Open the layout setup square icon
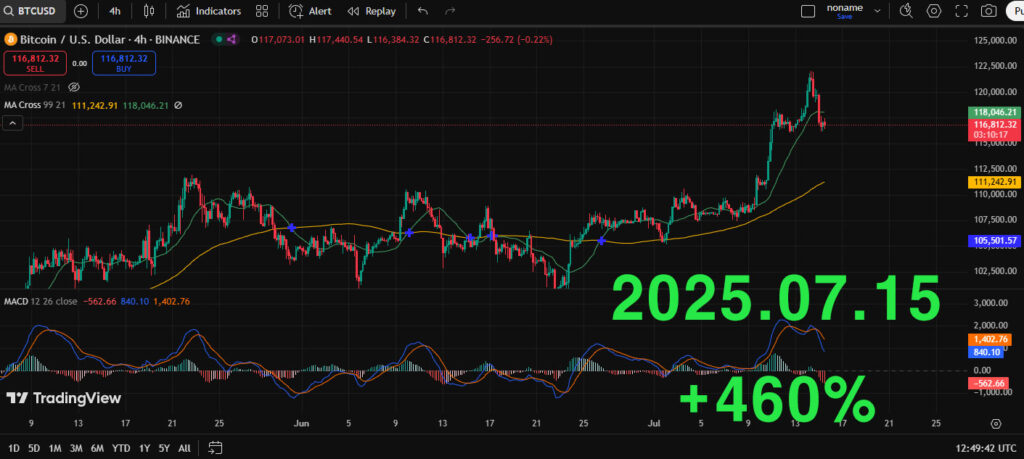Image resolution: width=1024 pixels, height=459 pixels. (808, 11)
